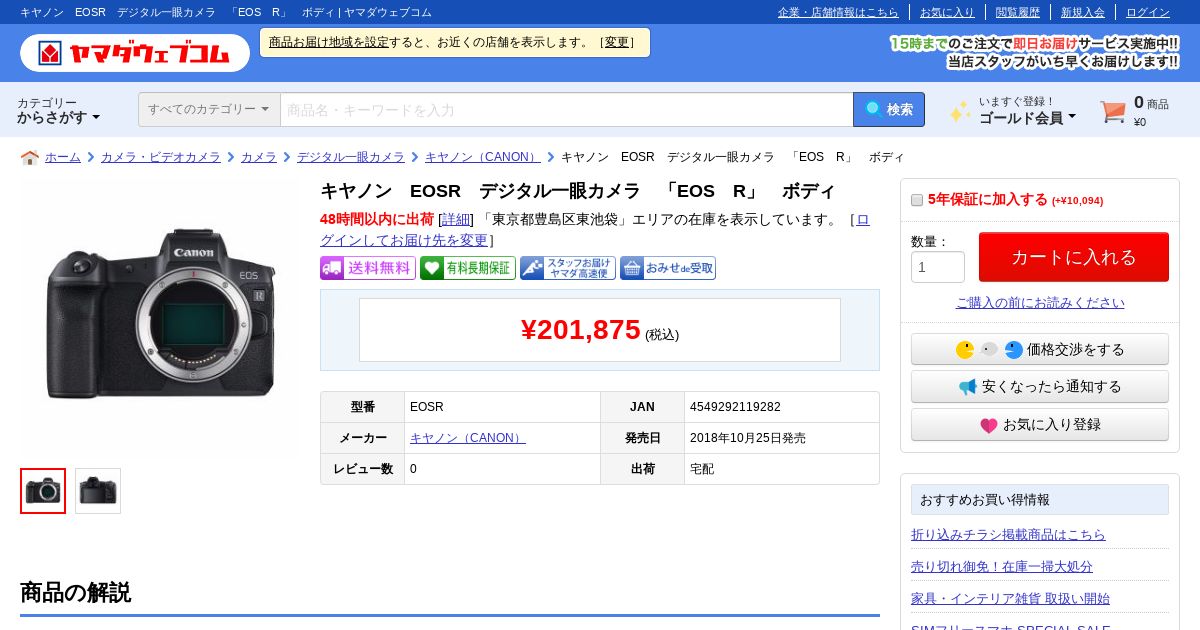Open 売り切れ御免！在庫一掃大処分 link
The height and width of the screenshot is (630, 1200).
[x=1002, y=567]
